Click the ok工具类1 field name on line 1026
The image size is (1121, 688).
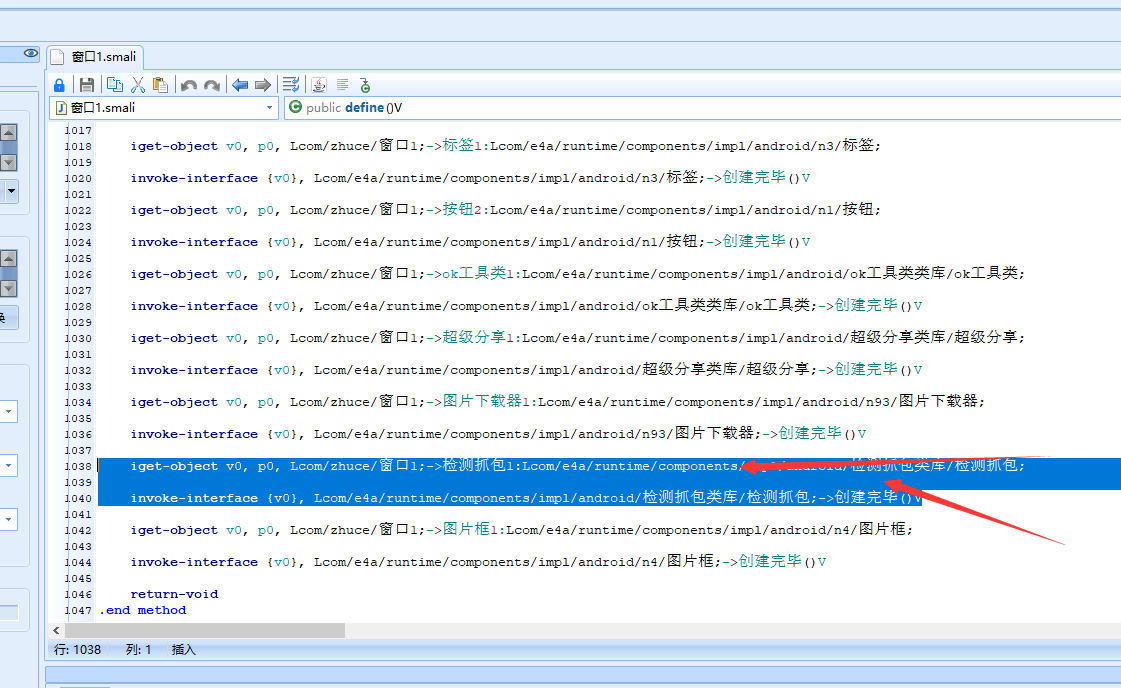(x=478, y=273)
